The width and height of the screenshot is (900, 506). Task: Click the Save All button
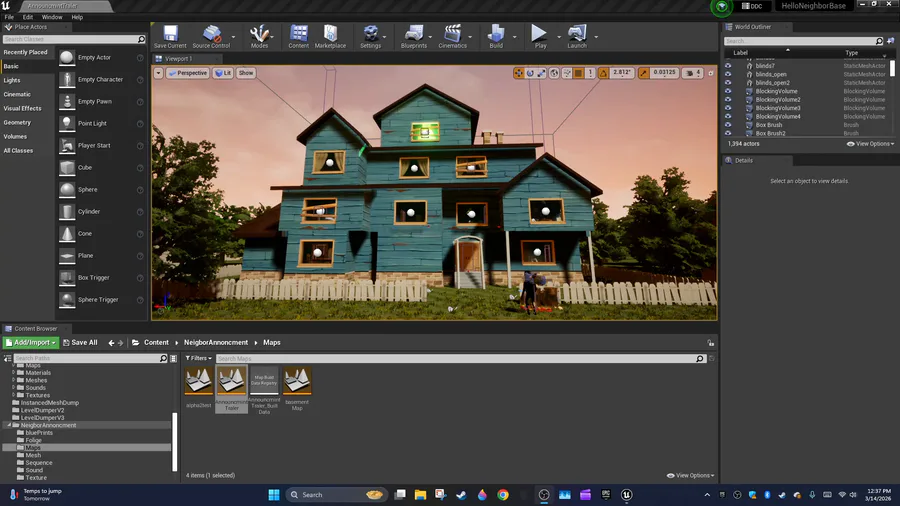point(81,342)
